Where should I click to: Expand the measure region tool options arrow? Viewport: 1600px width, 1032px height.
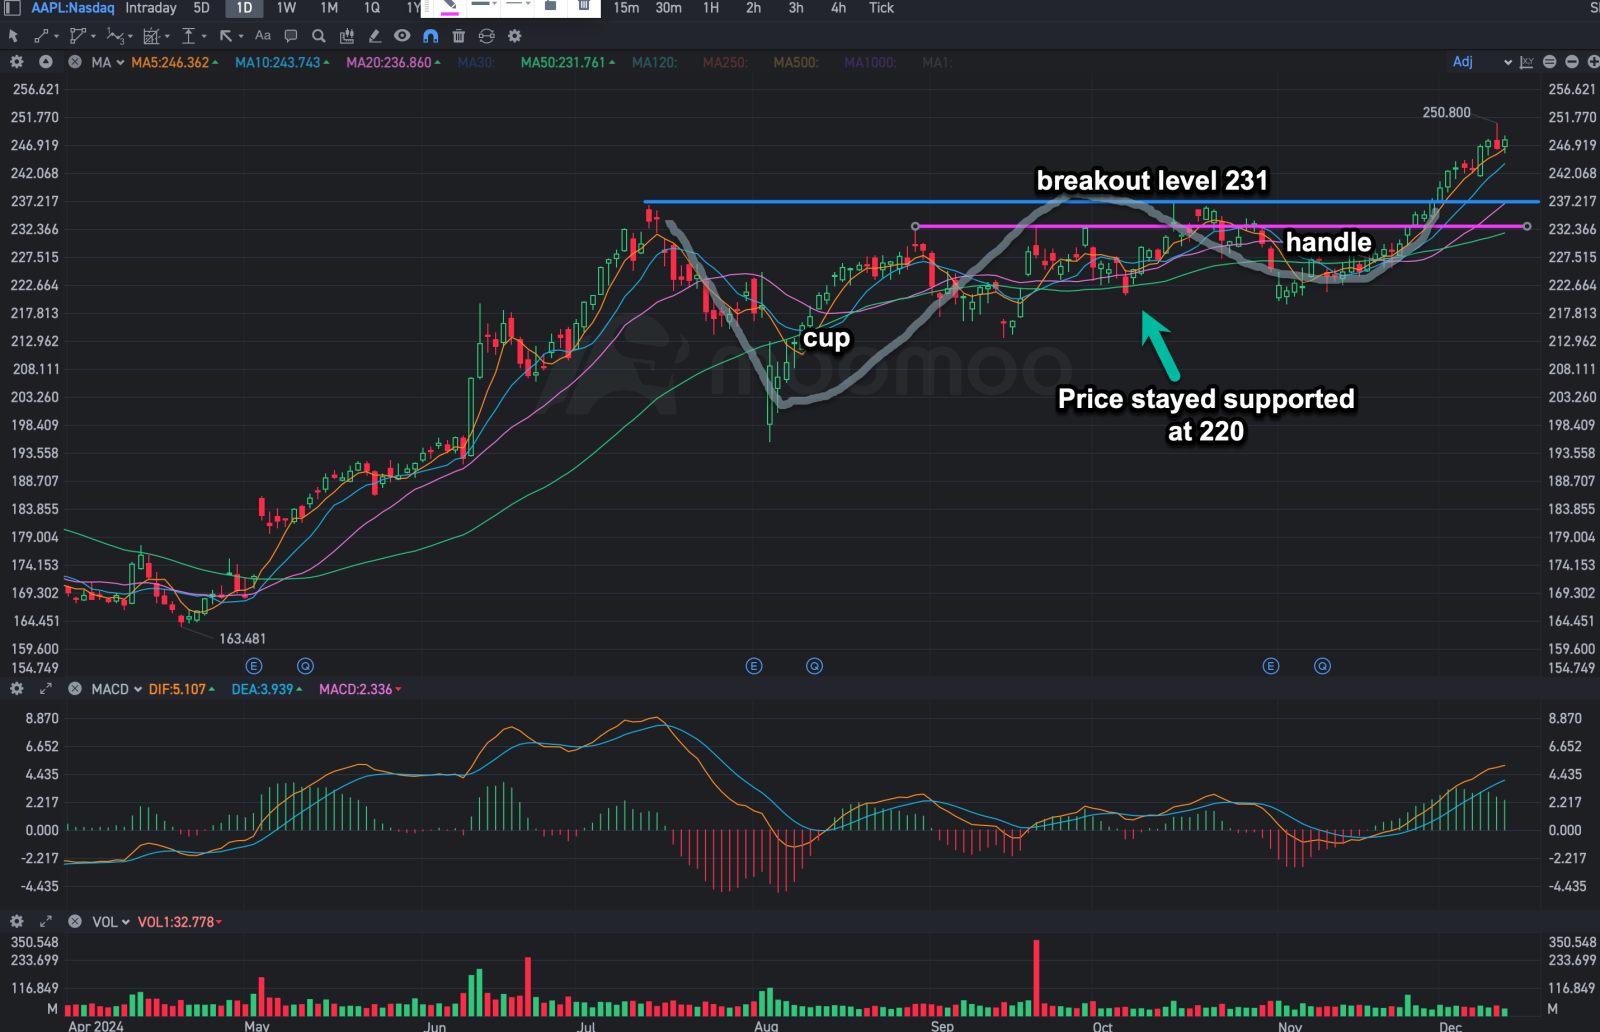point(167,37)
